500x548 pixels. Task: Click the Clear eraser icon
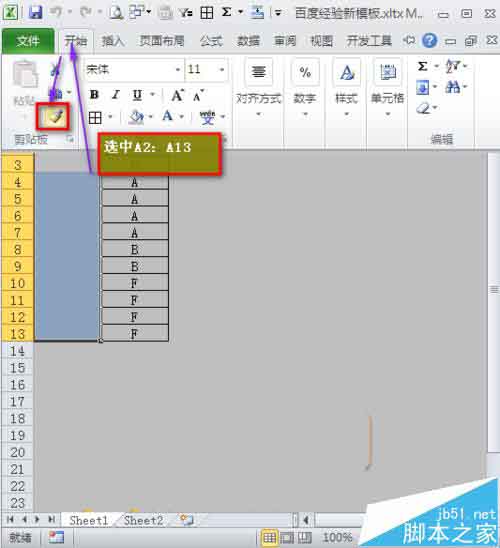(x=423, y=109)
